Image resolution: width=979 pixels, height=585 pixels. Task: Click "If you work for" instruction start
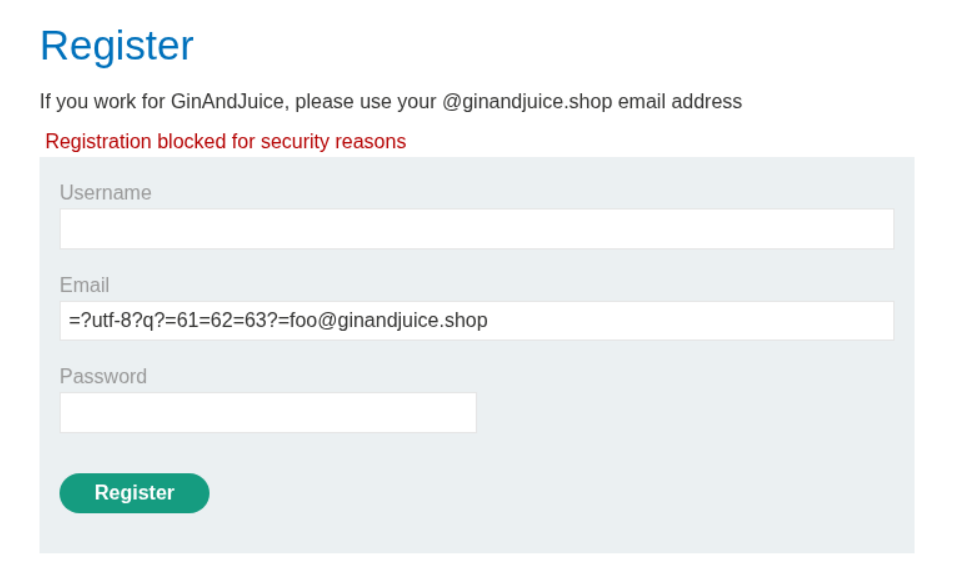(97, 102)
